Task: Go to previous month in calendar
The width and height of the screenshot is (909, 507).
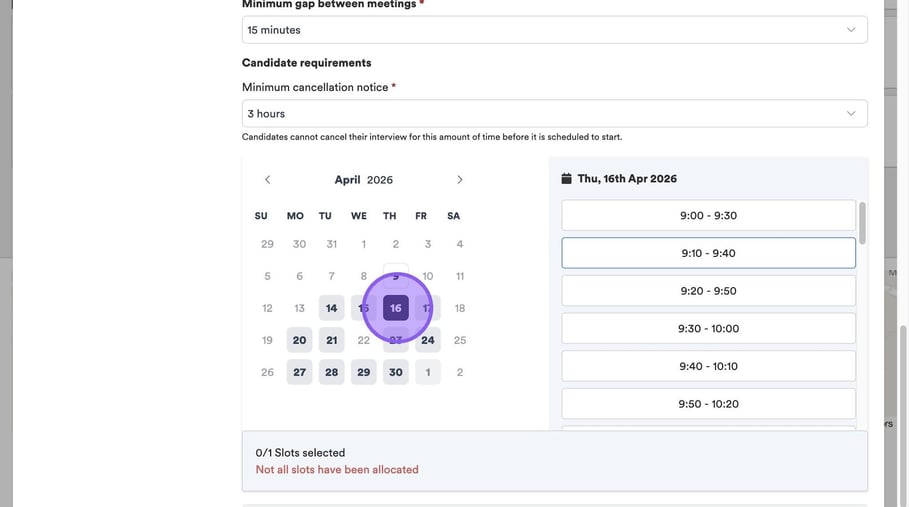Action: click(x=267, y=180)
